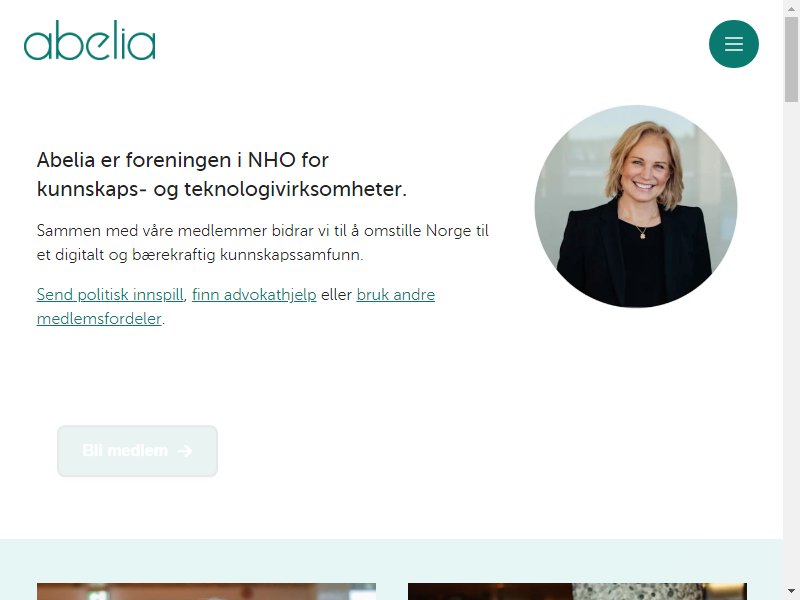
Task: Follow the finn advokathjelp link
Action: tap(254, 295)
